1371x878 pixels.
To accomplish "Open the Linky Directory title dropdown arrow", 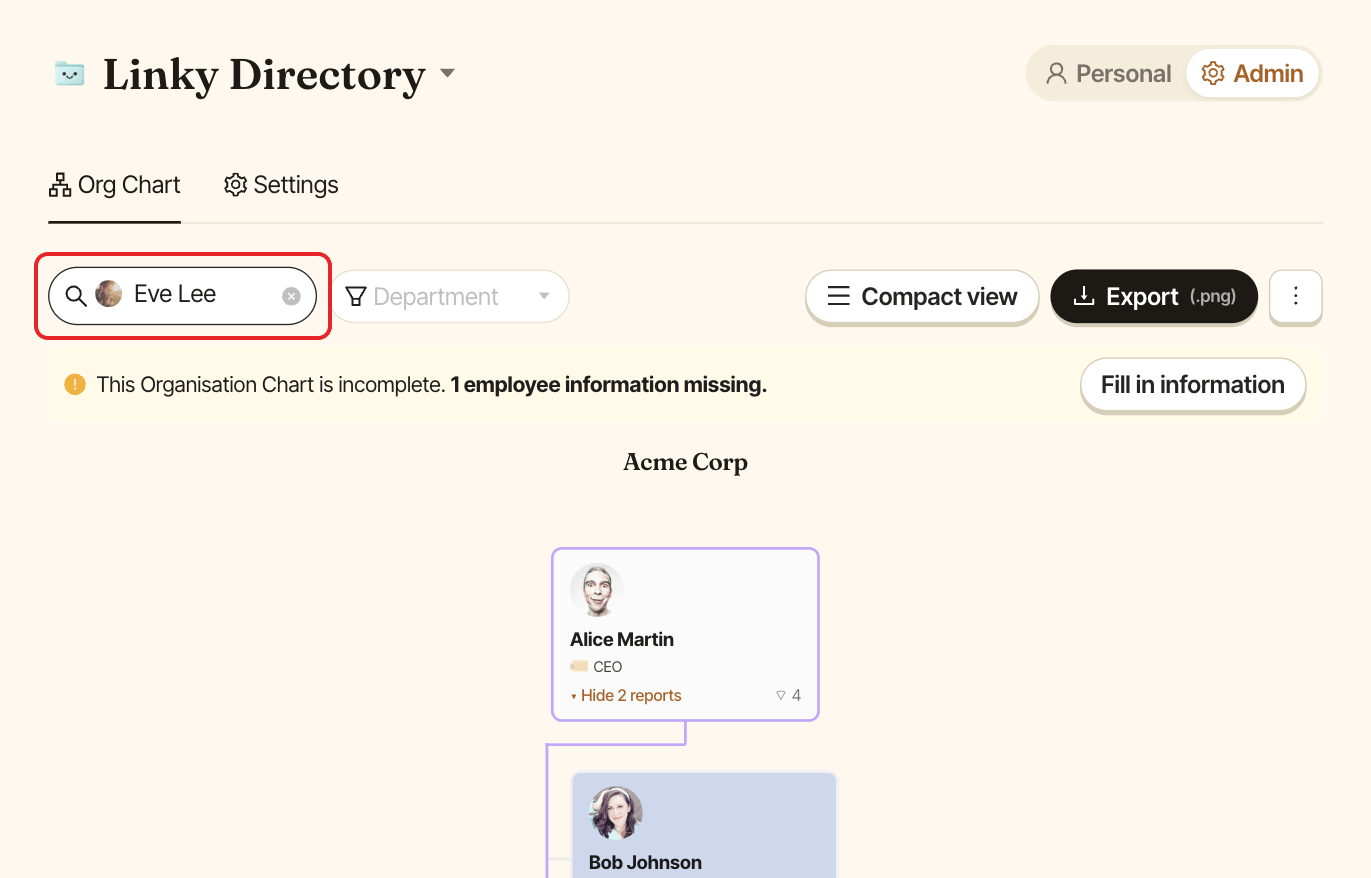I will [448, 73].
